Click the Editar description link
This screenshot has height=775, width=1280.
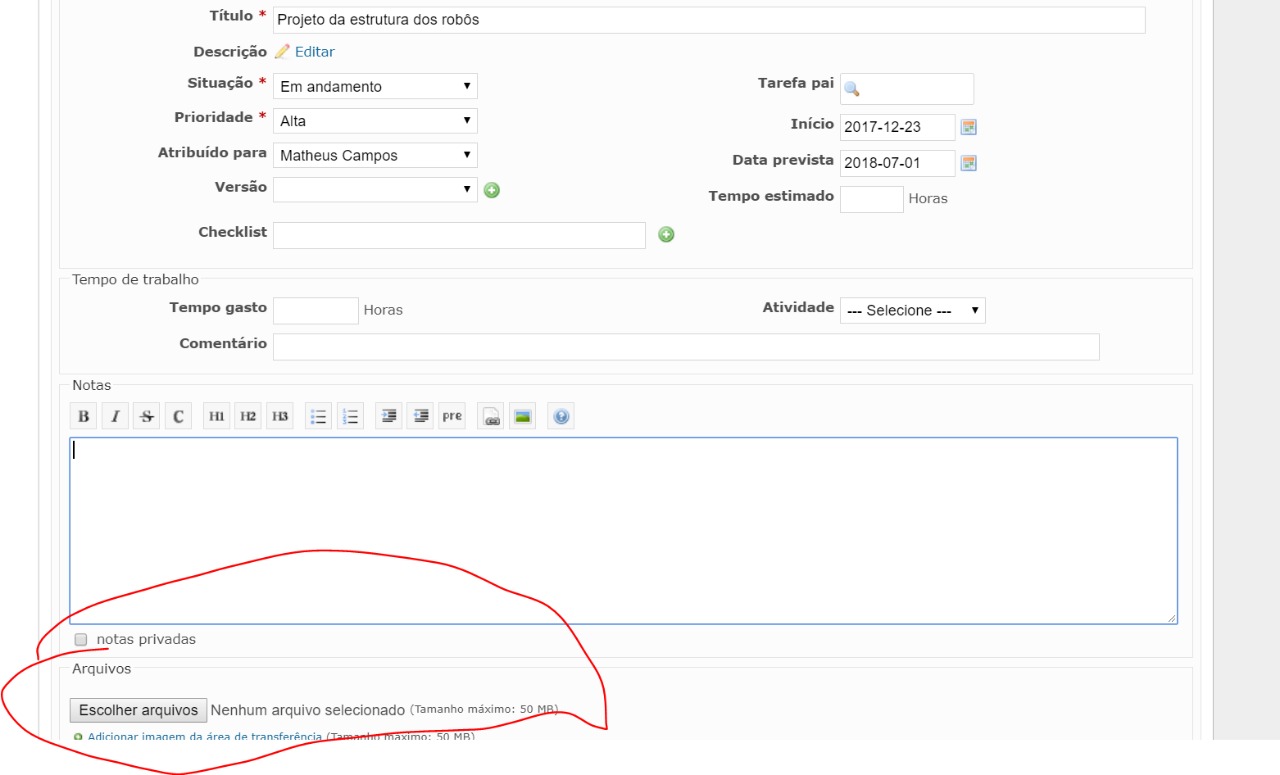pos(314,52)
